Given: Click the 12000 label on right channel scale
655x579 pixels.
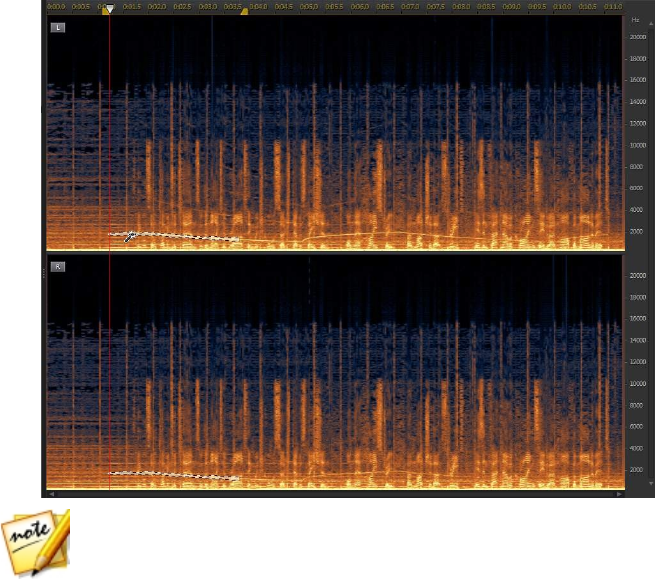Looking at the screenshot, I should (x=638, y=362).
